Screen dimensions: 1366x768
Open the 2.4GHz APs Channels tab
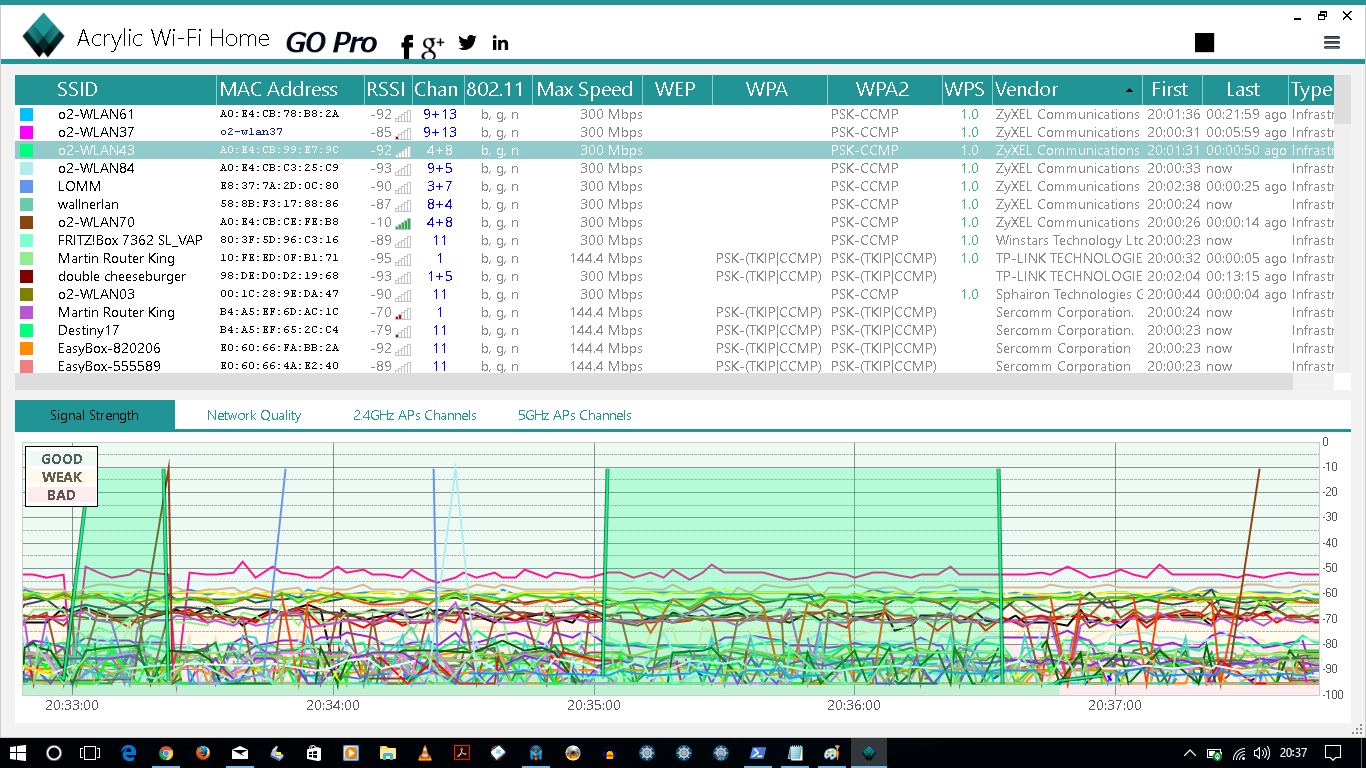415,415
